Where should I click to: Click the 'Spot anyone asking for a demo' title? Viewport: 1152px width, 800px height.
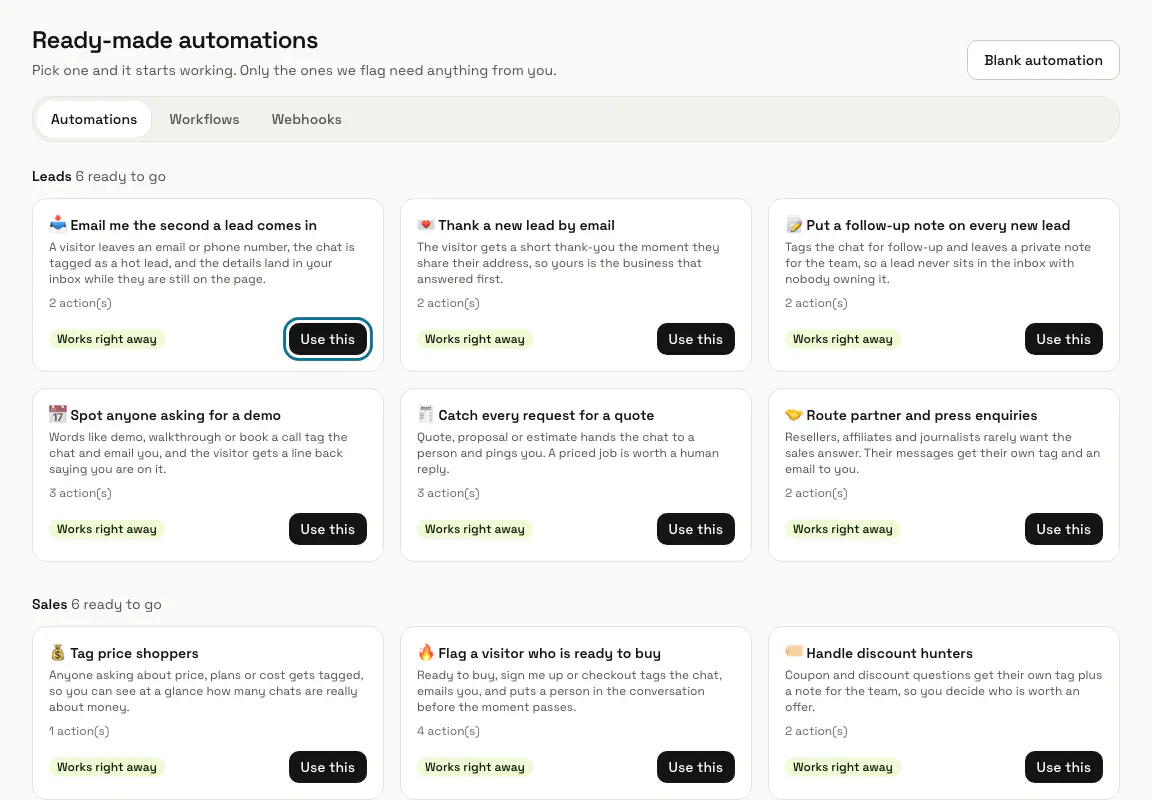click(176, 415)
